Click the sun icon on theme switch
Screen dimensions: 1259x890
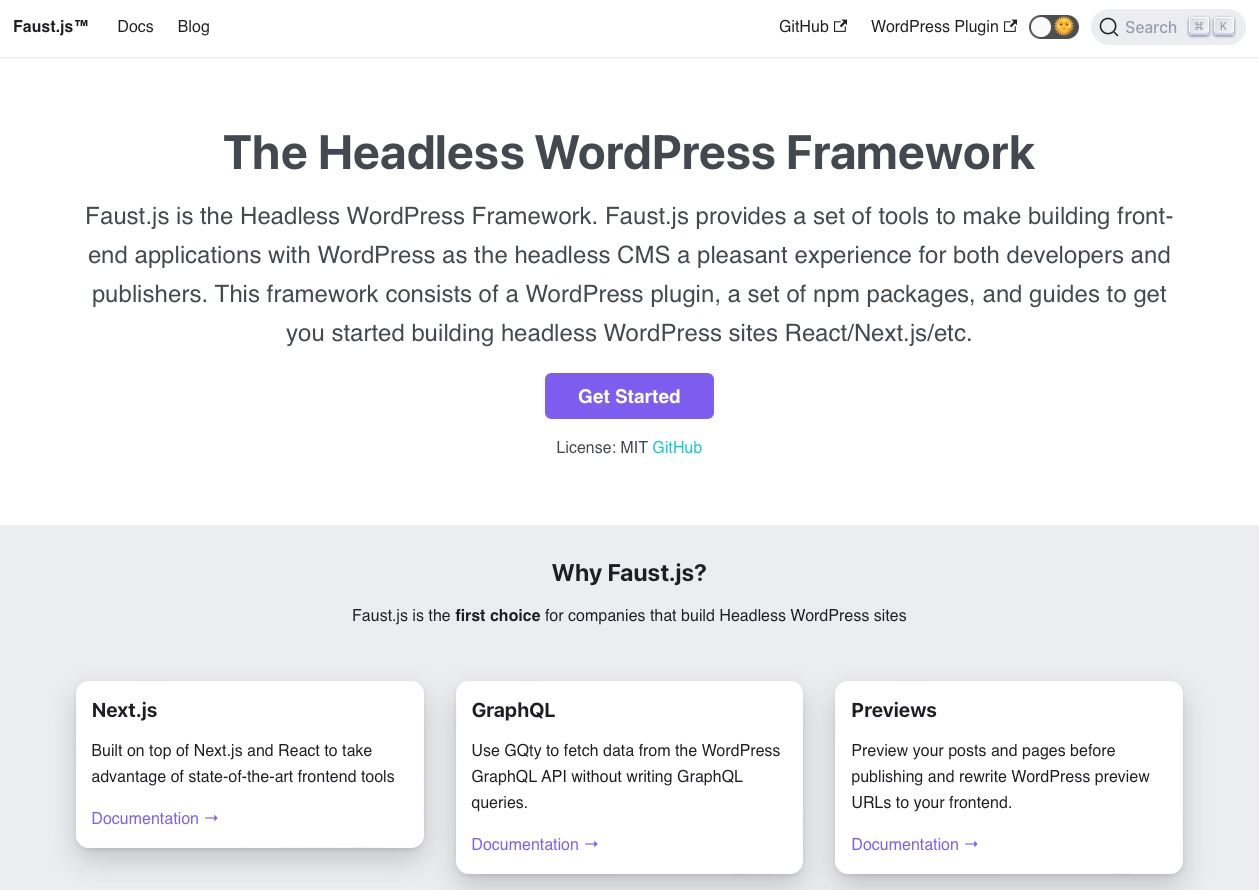pyautogui.click(x=1065, y=27)
